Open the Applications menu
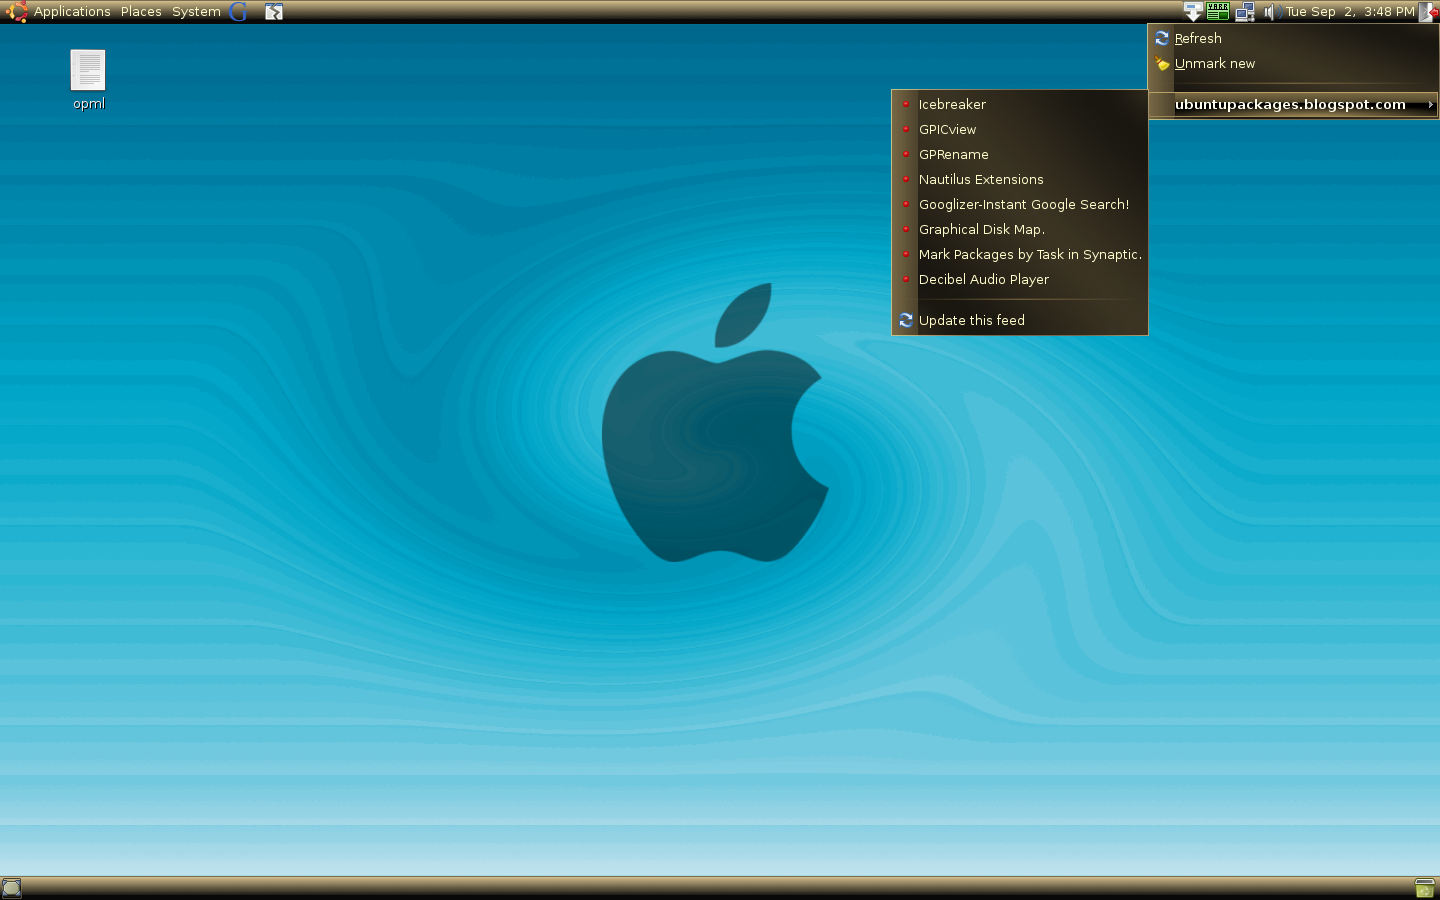This screenshot has height=900, width=1440. pos(72,12)
